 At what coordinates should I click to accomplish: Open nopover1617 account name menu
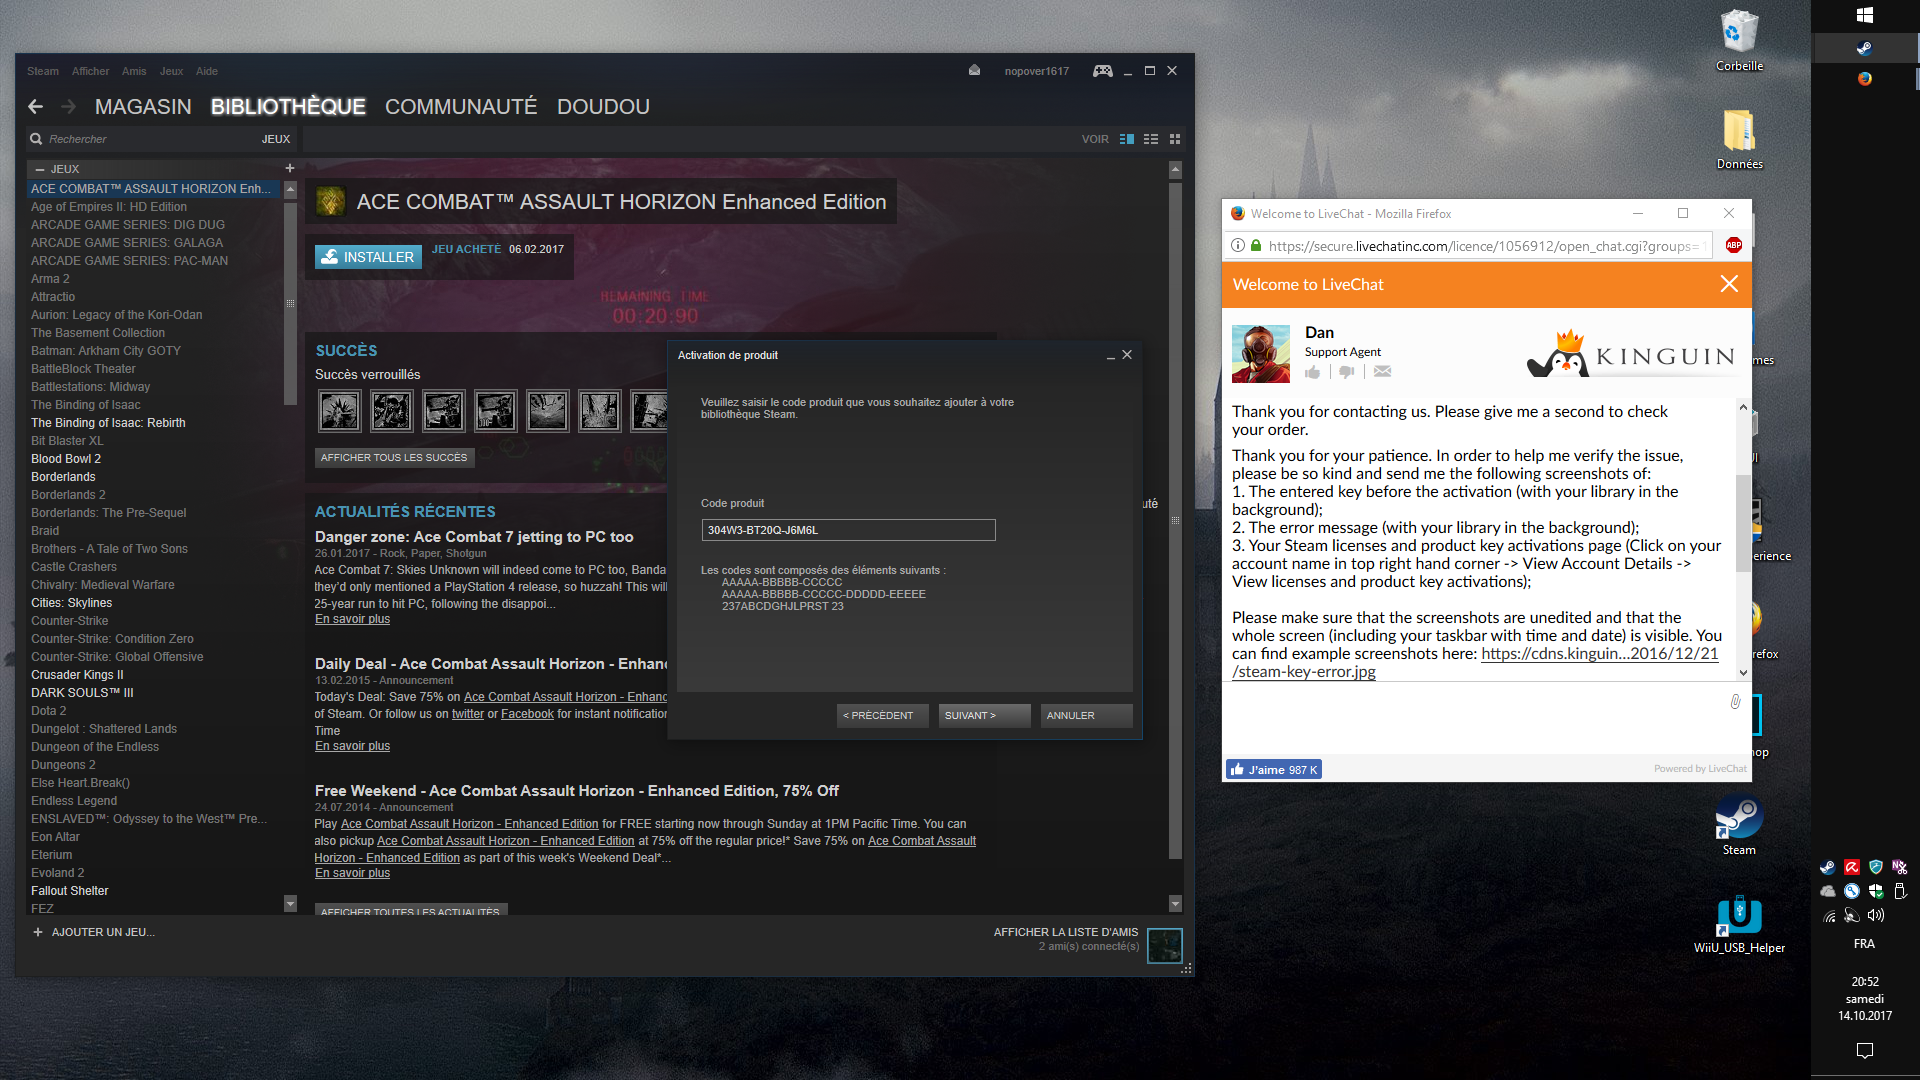coord(1036,71)
